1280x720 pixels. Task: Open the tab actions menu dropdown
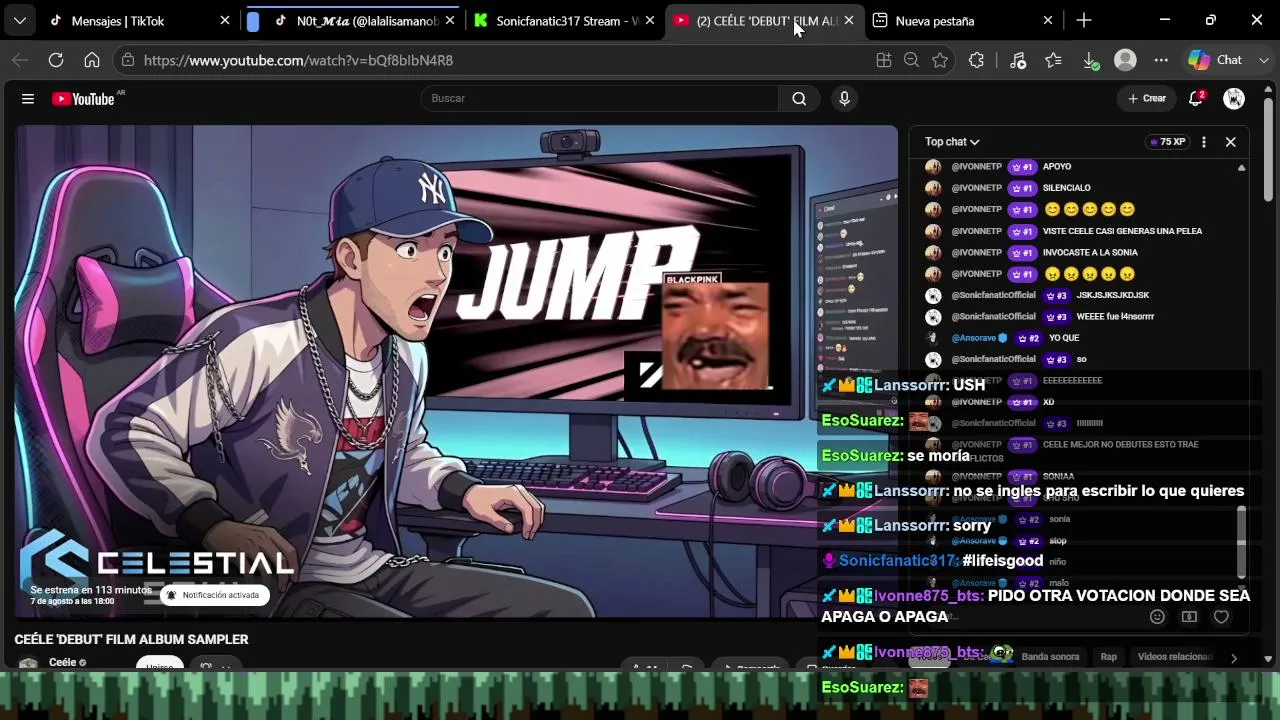point(20,20)
